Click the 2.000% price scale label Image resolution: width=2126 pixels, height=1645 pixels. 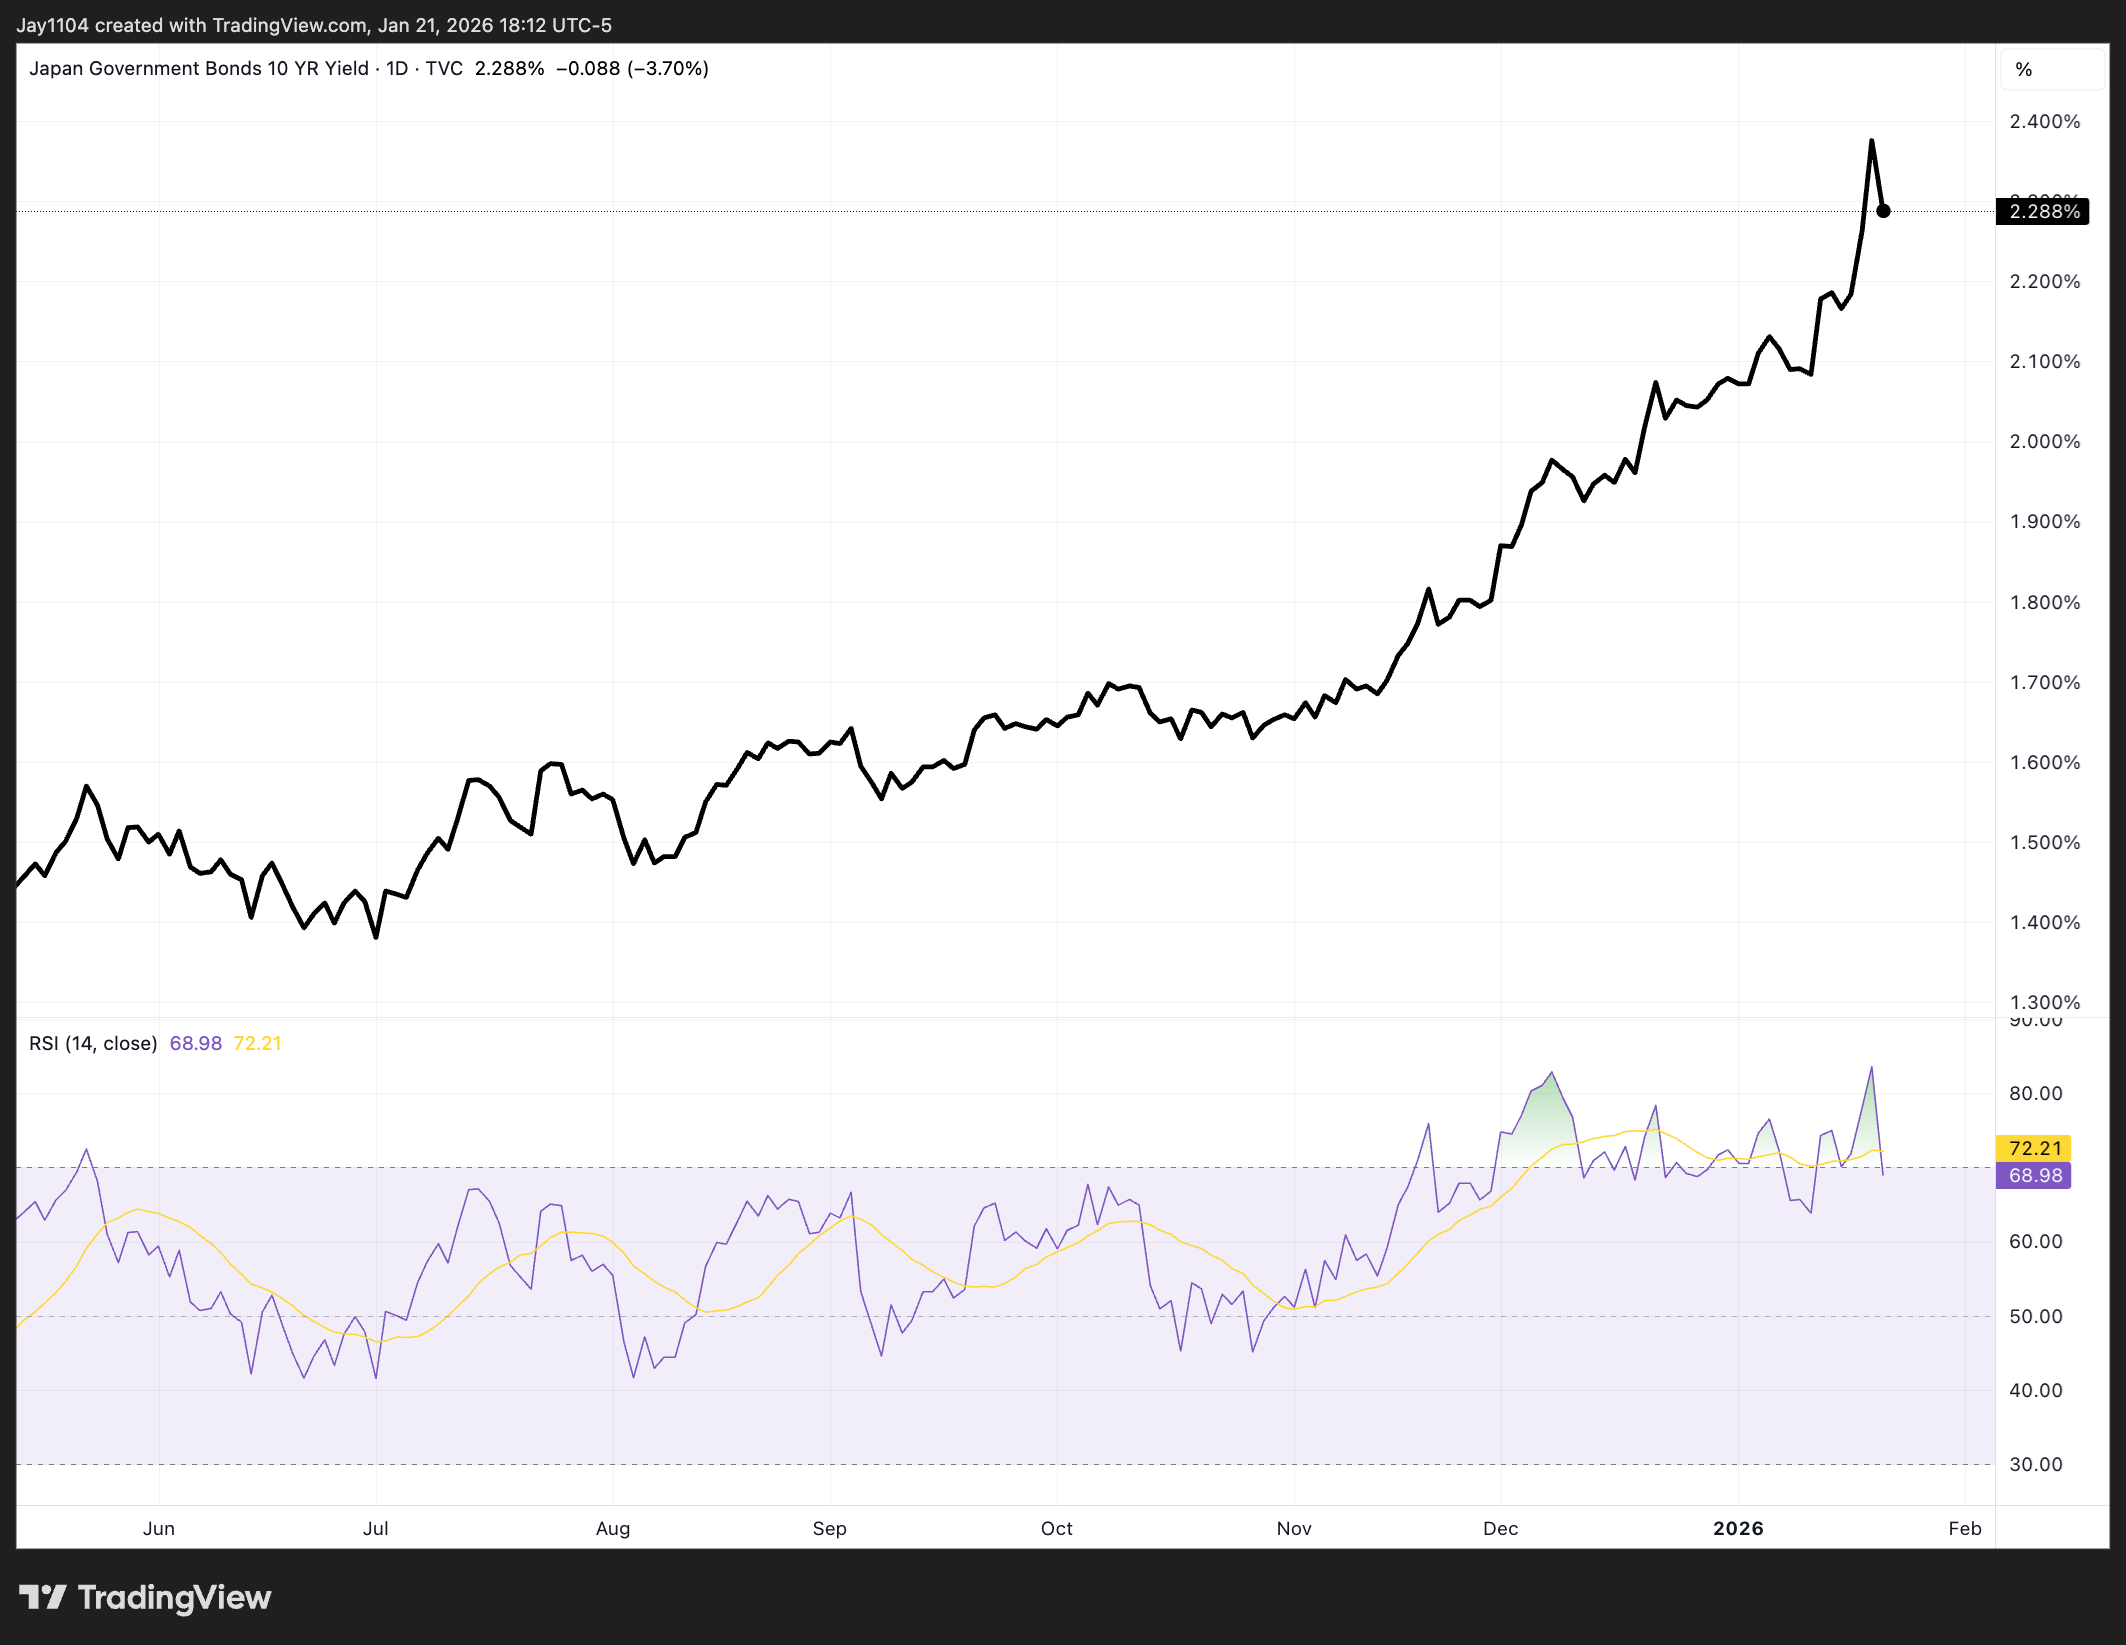click(2044, 441)
